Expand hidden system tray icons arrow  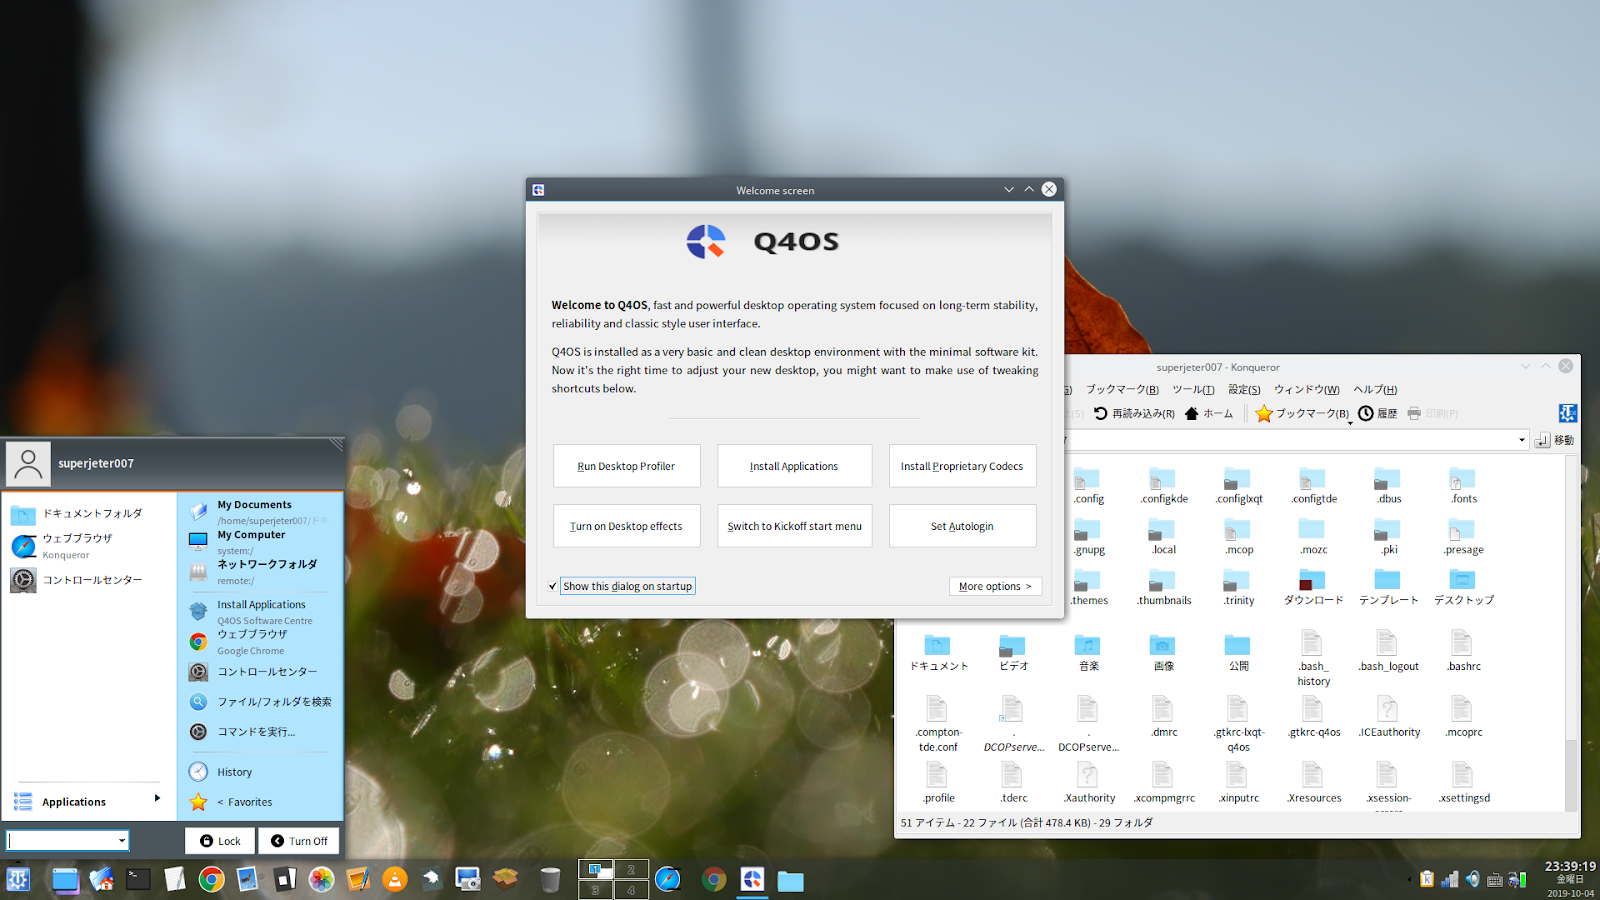pos(1410,880)
